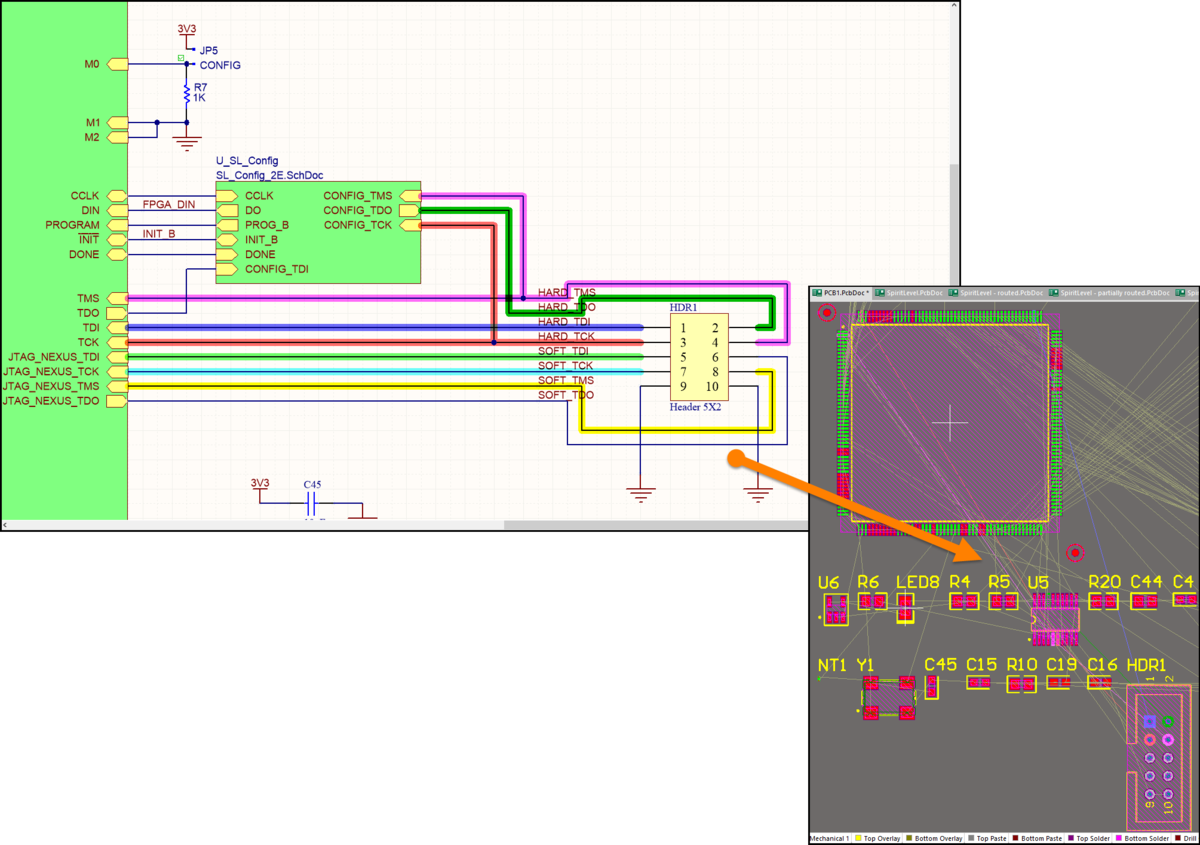Click pin 1 pad of HDR1 on the PCB
Image resolution: width=1200 pixels, height=845 pixels.
[x=1150, y=721]
